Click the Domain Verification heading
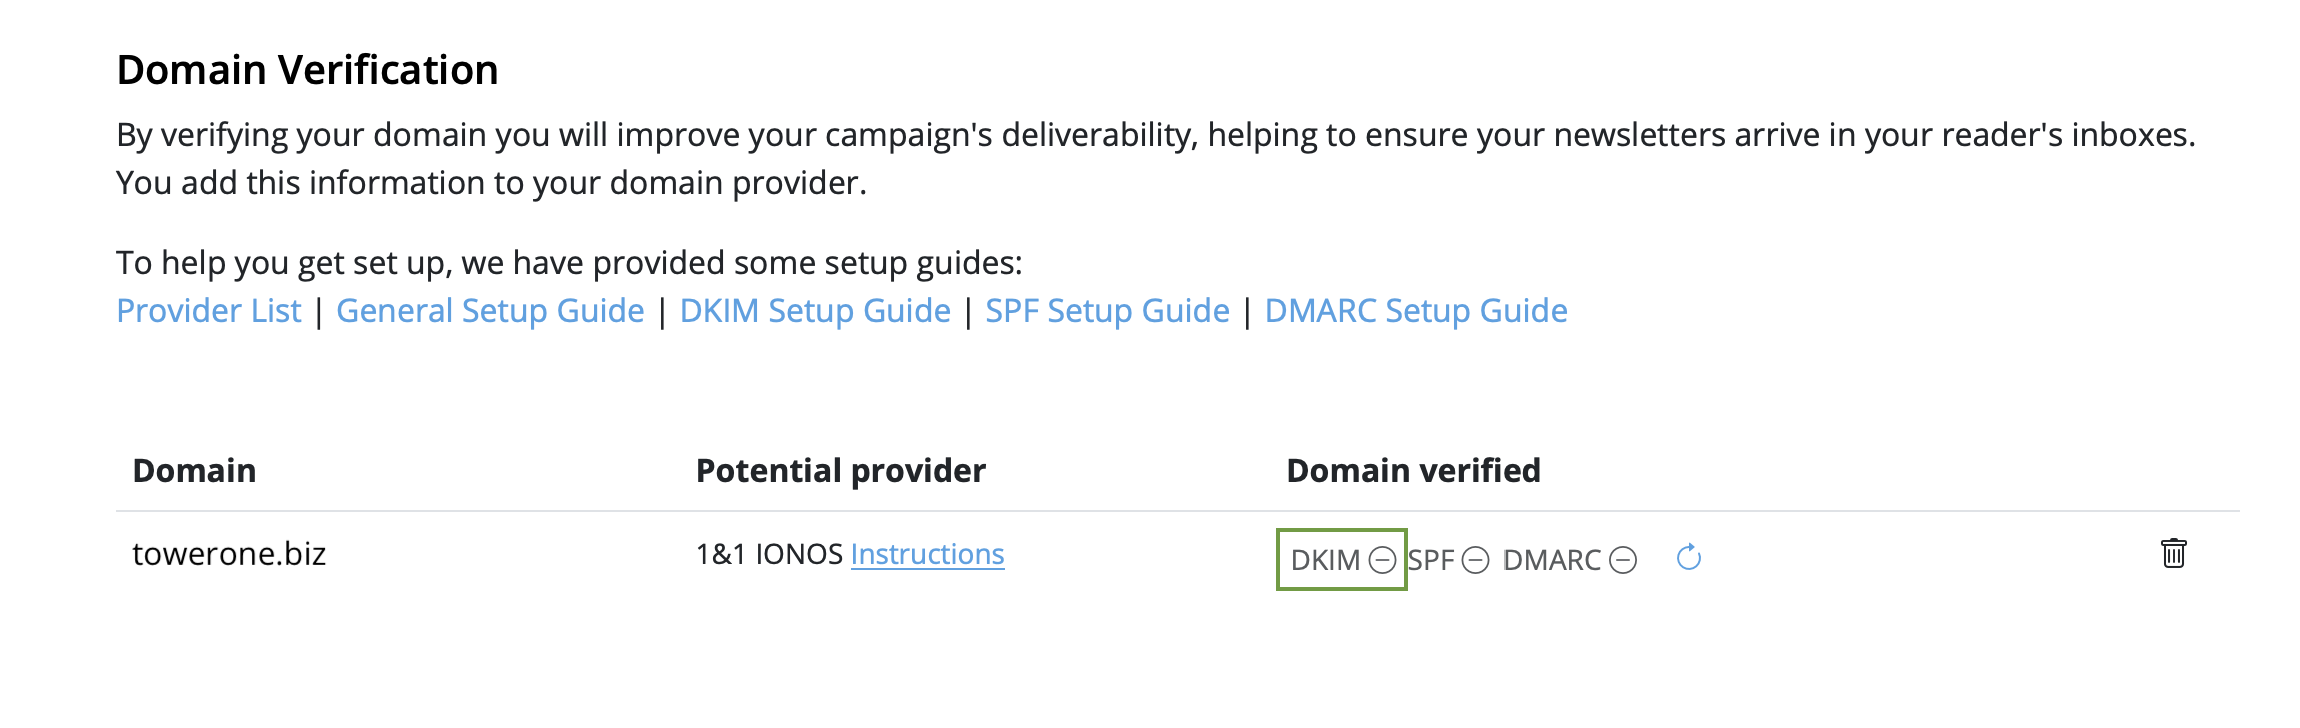The image size is (2300, 728). click(x=307, y=70)
